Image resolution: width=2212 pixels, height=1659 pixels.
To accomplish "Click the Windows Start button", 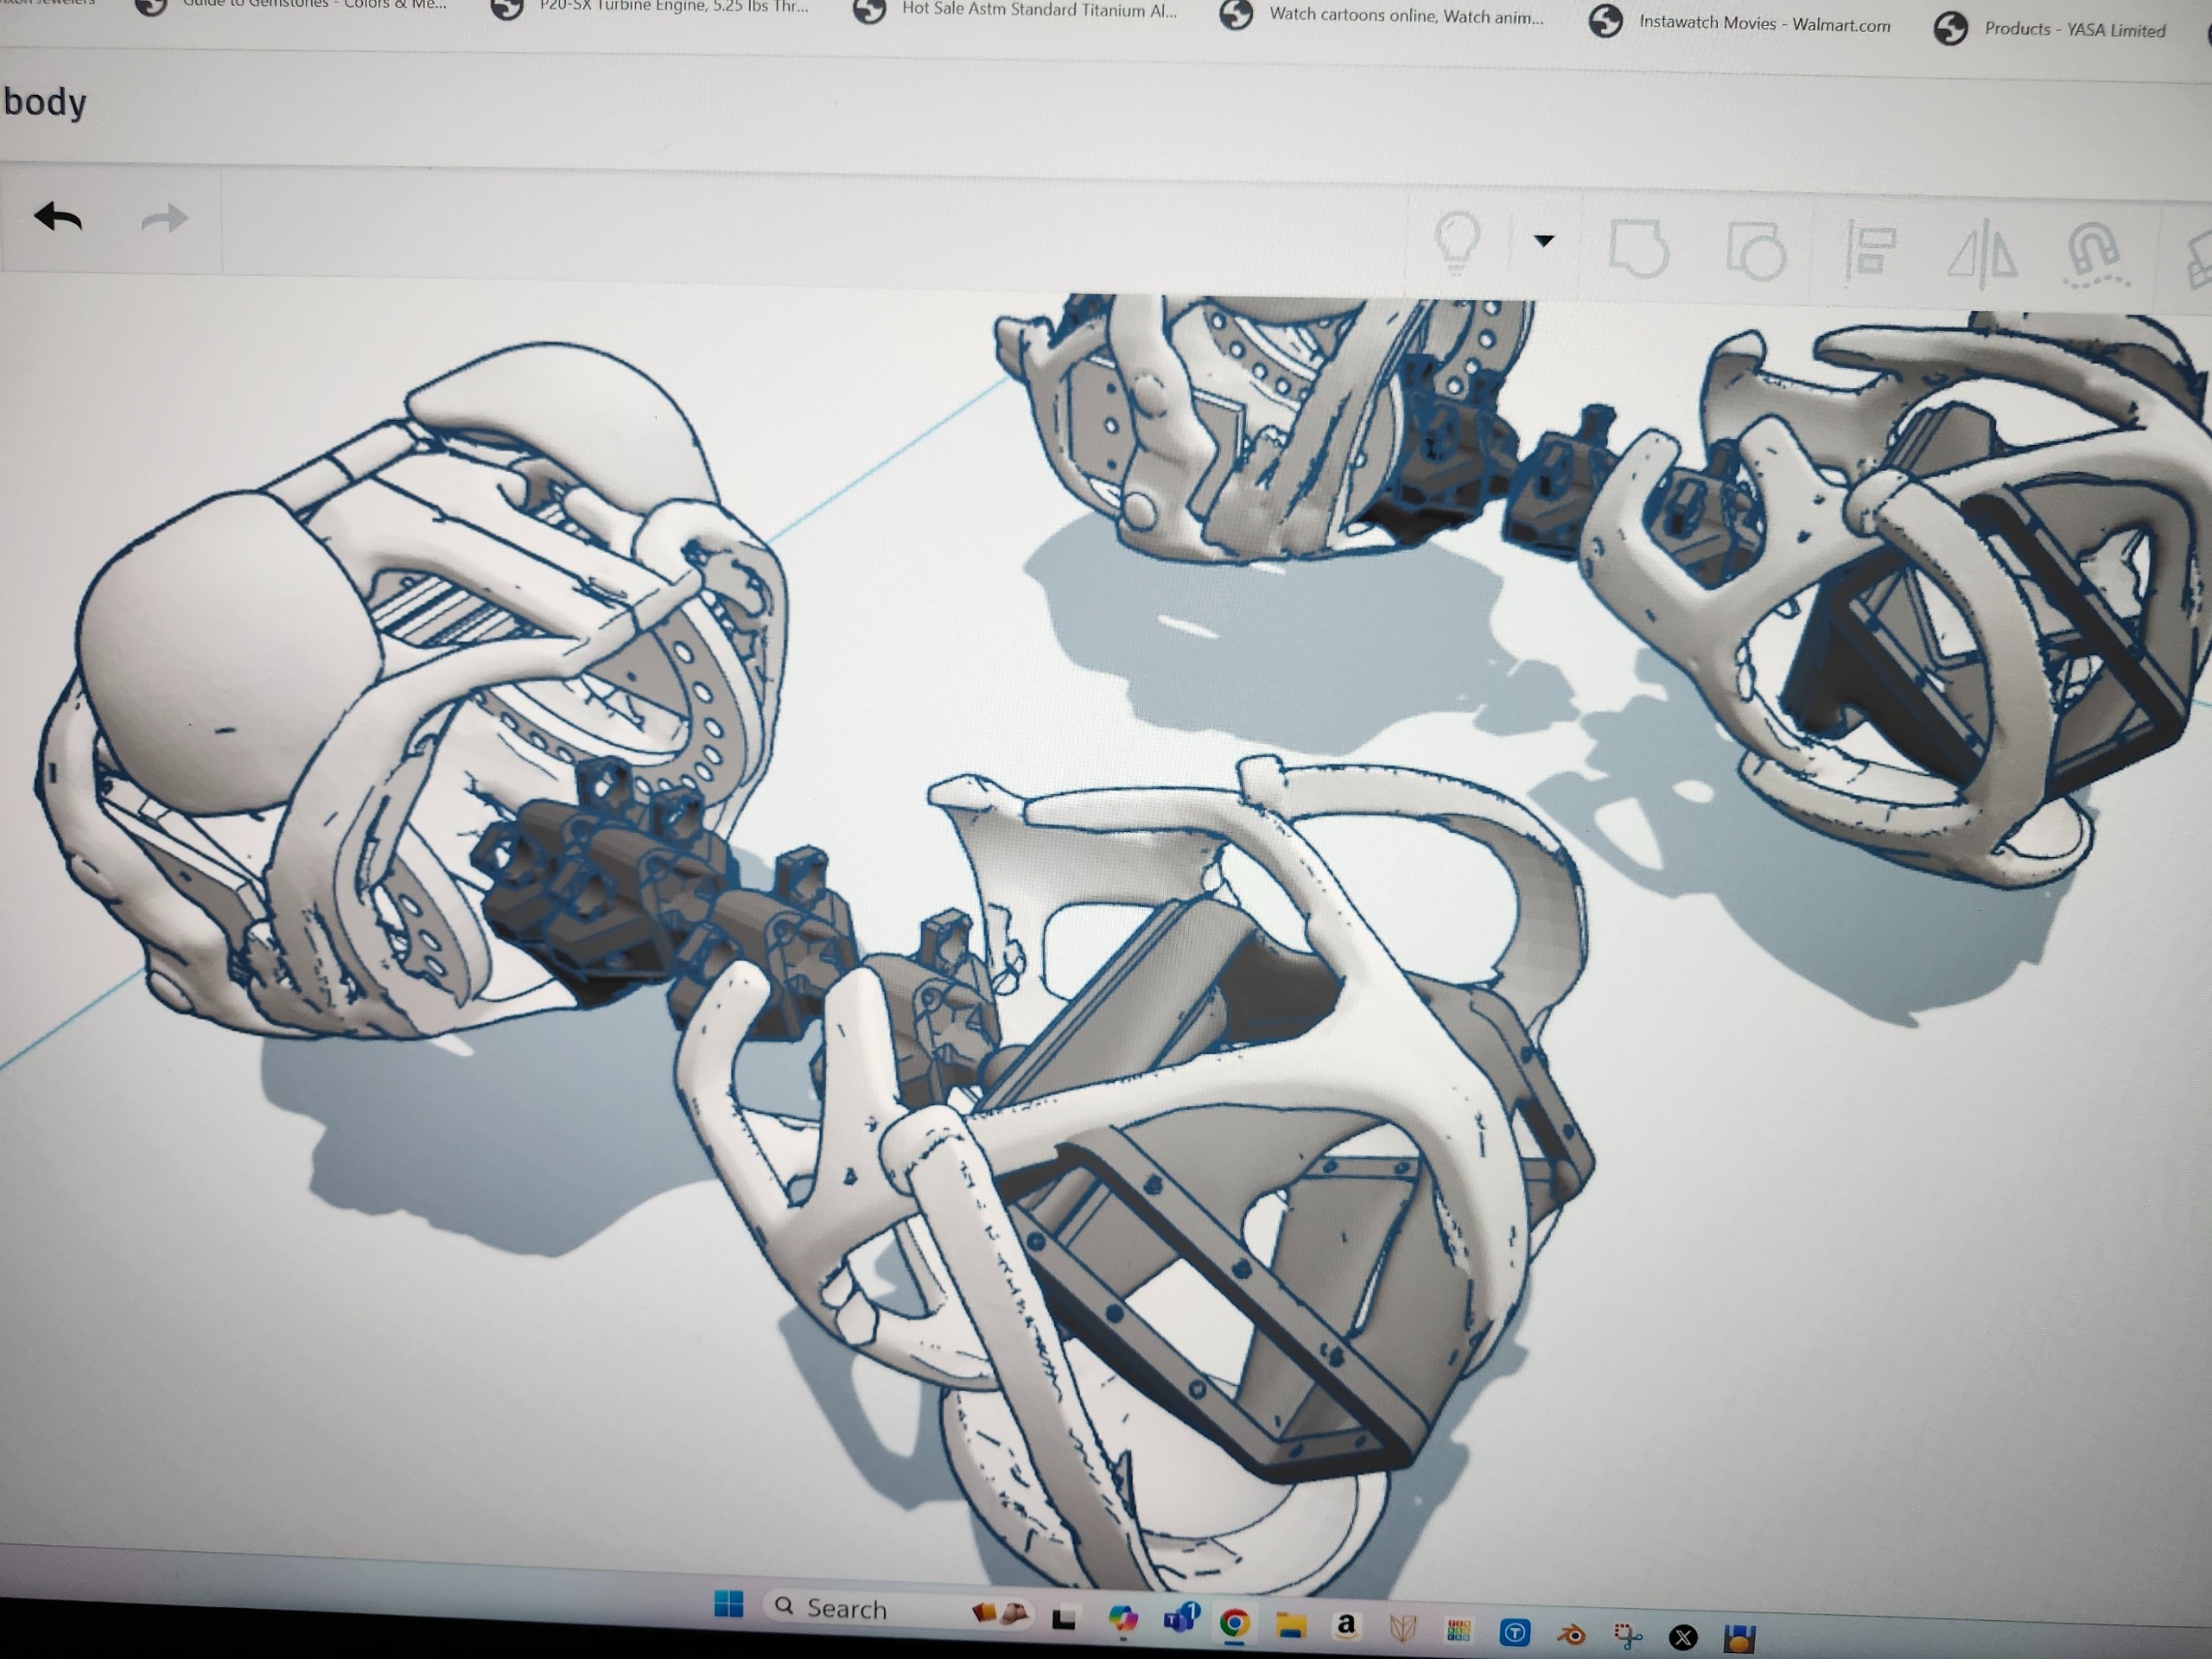I will [729, 1604].
